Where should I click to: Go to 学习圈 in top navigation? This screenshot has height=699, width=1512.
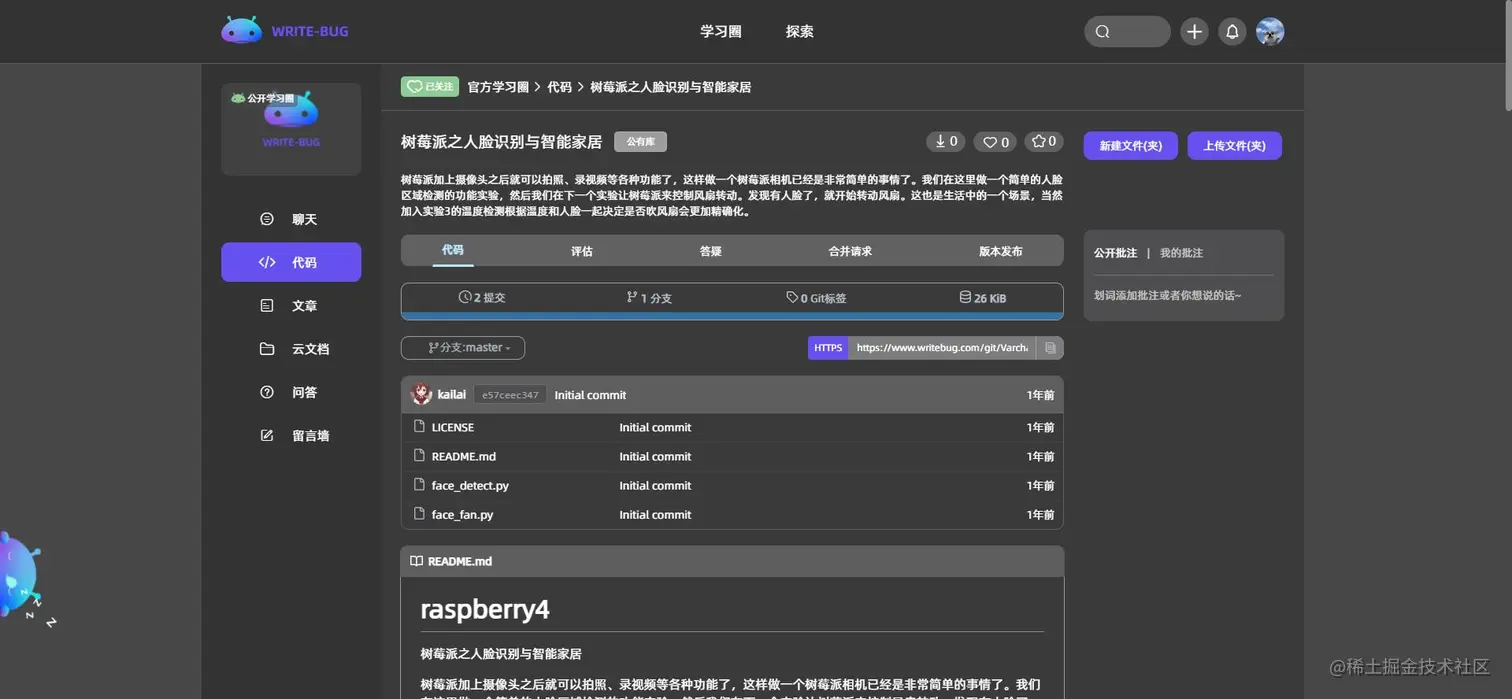pyautogui.click(x=720, y=31)
